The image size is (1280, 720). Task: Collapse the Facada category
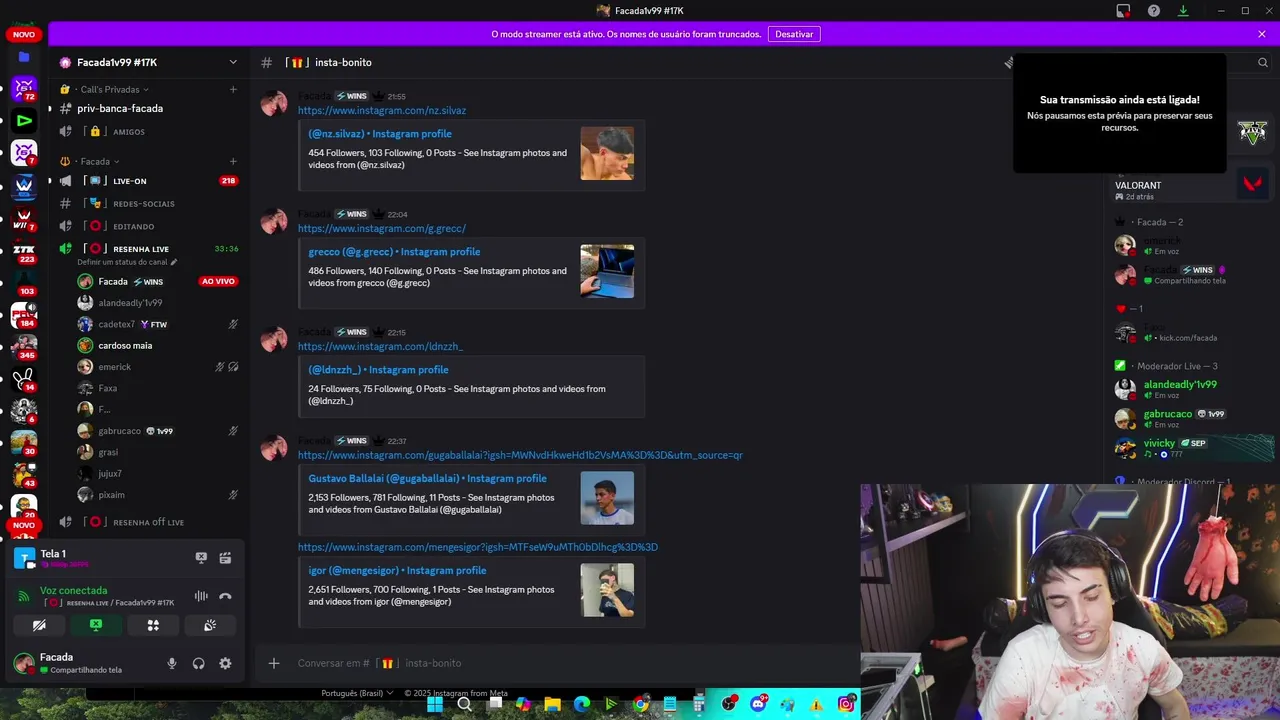(100, 161)
